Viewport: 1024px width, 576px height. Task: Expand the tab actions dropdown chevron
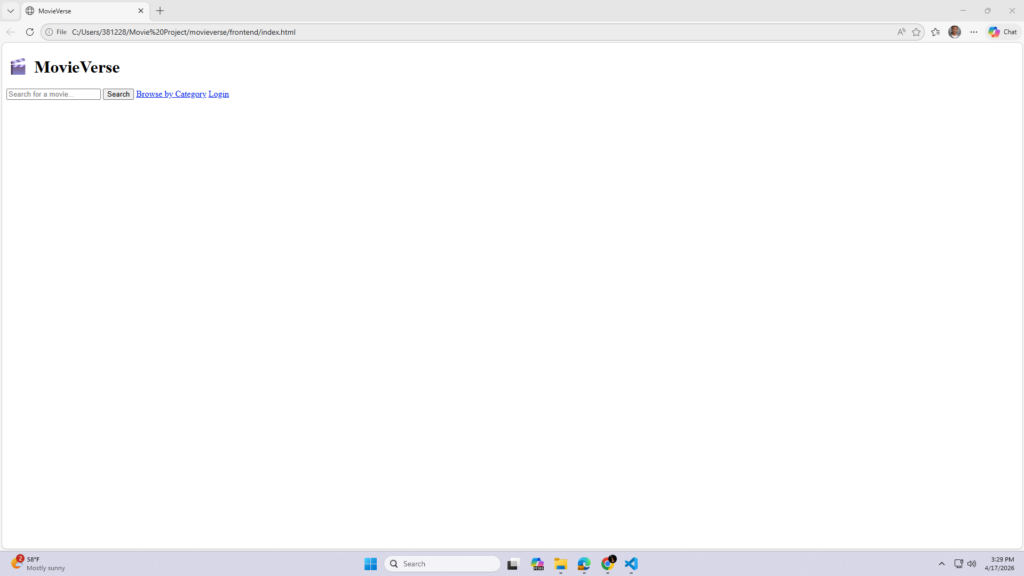click(x=10, y=11)
